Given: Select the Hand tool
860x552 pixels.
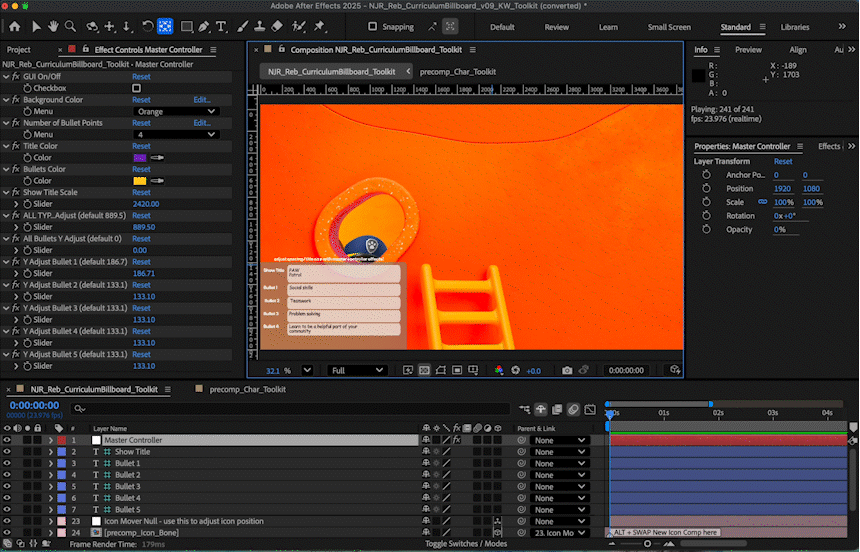Looking at the screenshot, I should click(53, 26).
